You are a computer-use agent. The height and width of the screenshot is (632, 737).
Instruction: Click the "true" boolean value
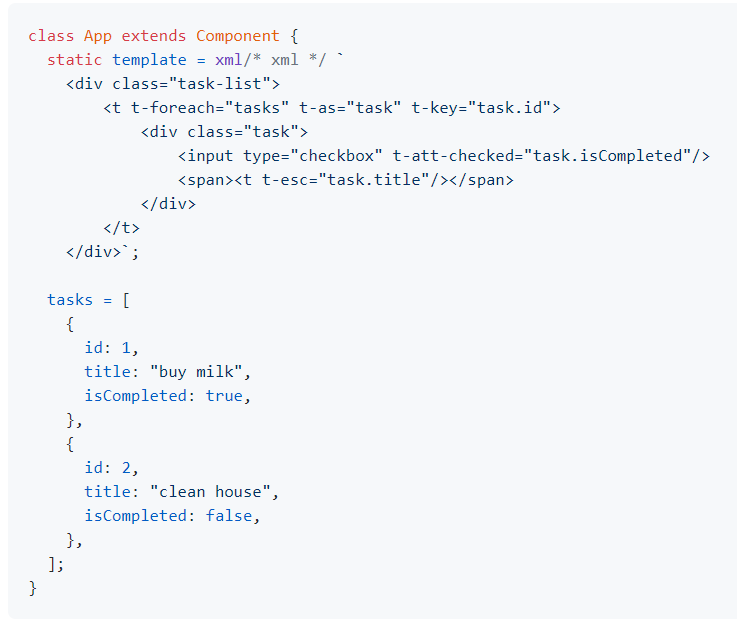[224, 396]
